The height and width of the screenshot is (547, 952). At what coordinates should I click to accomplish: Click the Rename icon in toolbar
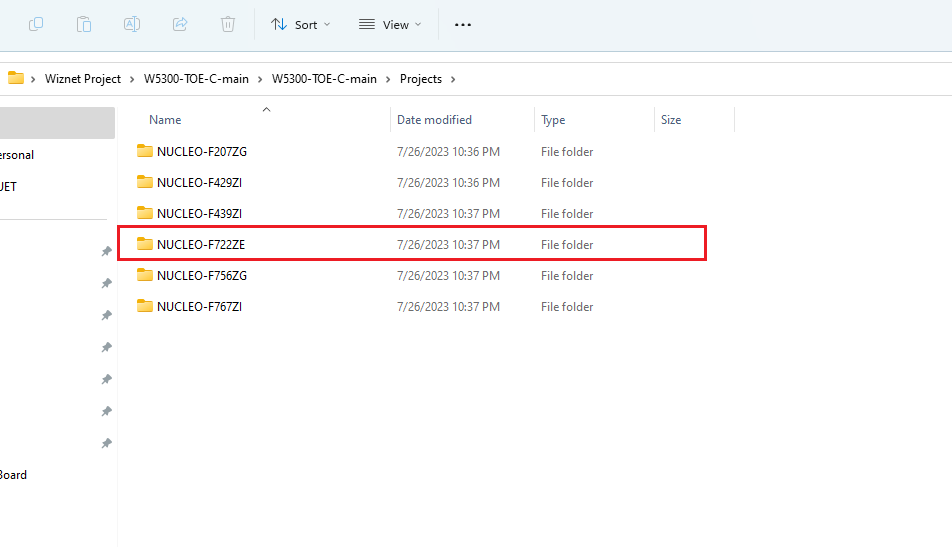pos(132,24)
